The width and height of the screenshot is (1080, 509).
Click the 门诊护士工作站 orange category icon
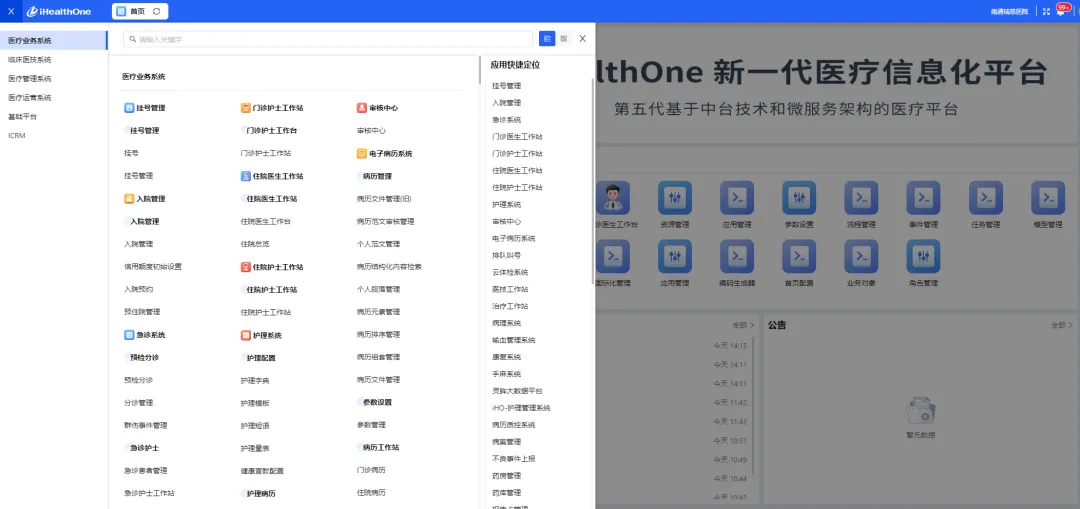tap(245, 108)
